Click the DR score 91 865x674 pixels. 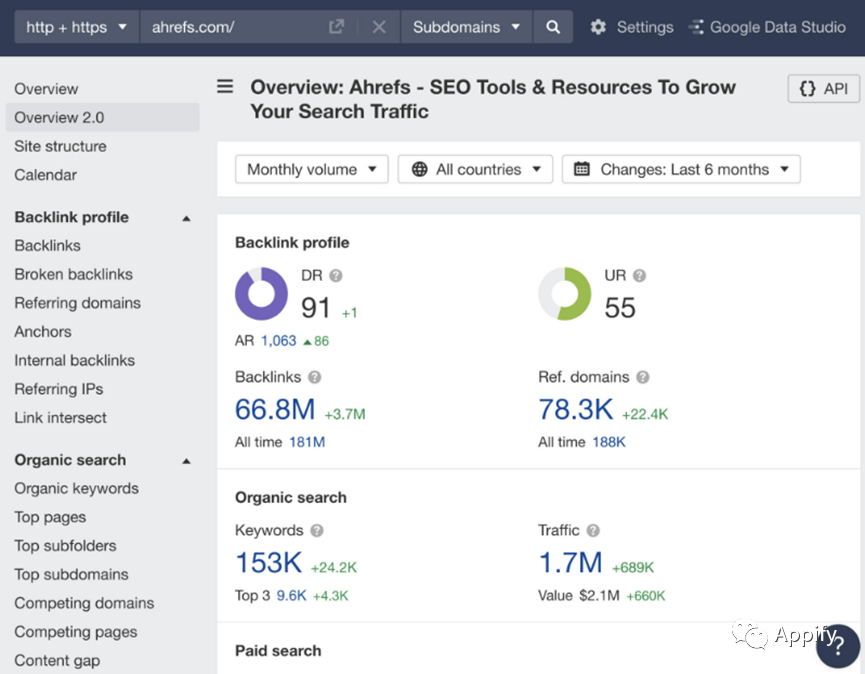pos(316,308)
